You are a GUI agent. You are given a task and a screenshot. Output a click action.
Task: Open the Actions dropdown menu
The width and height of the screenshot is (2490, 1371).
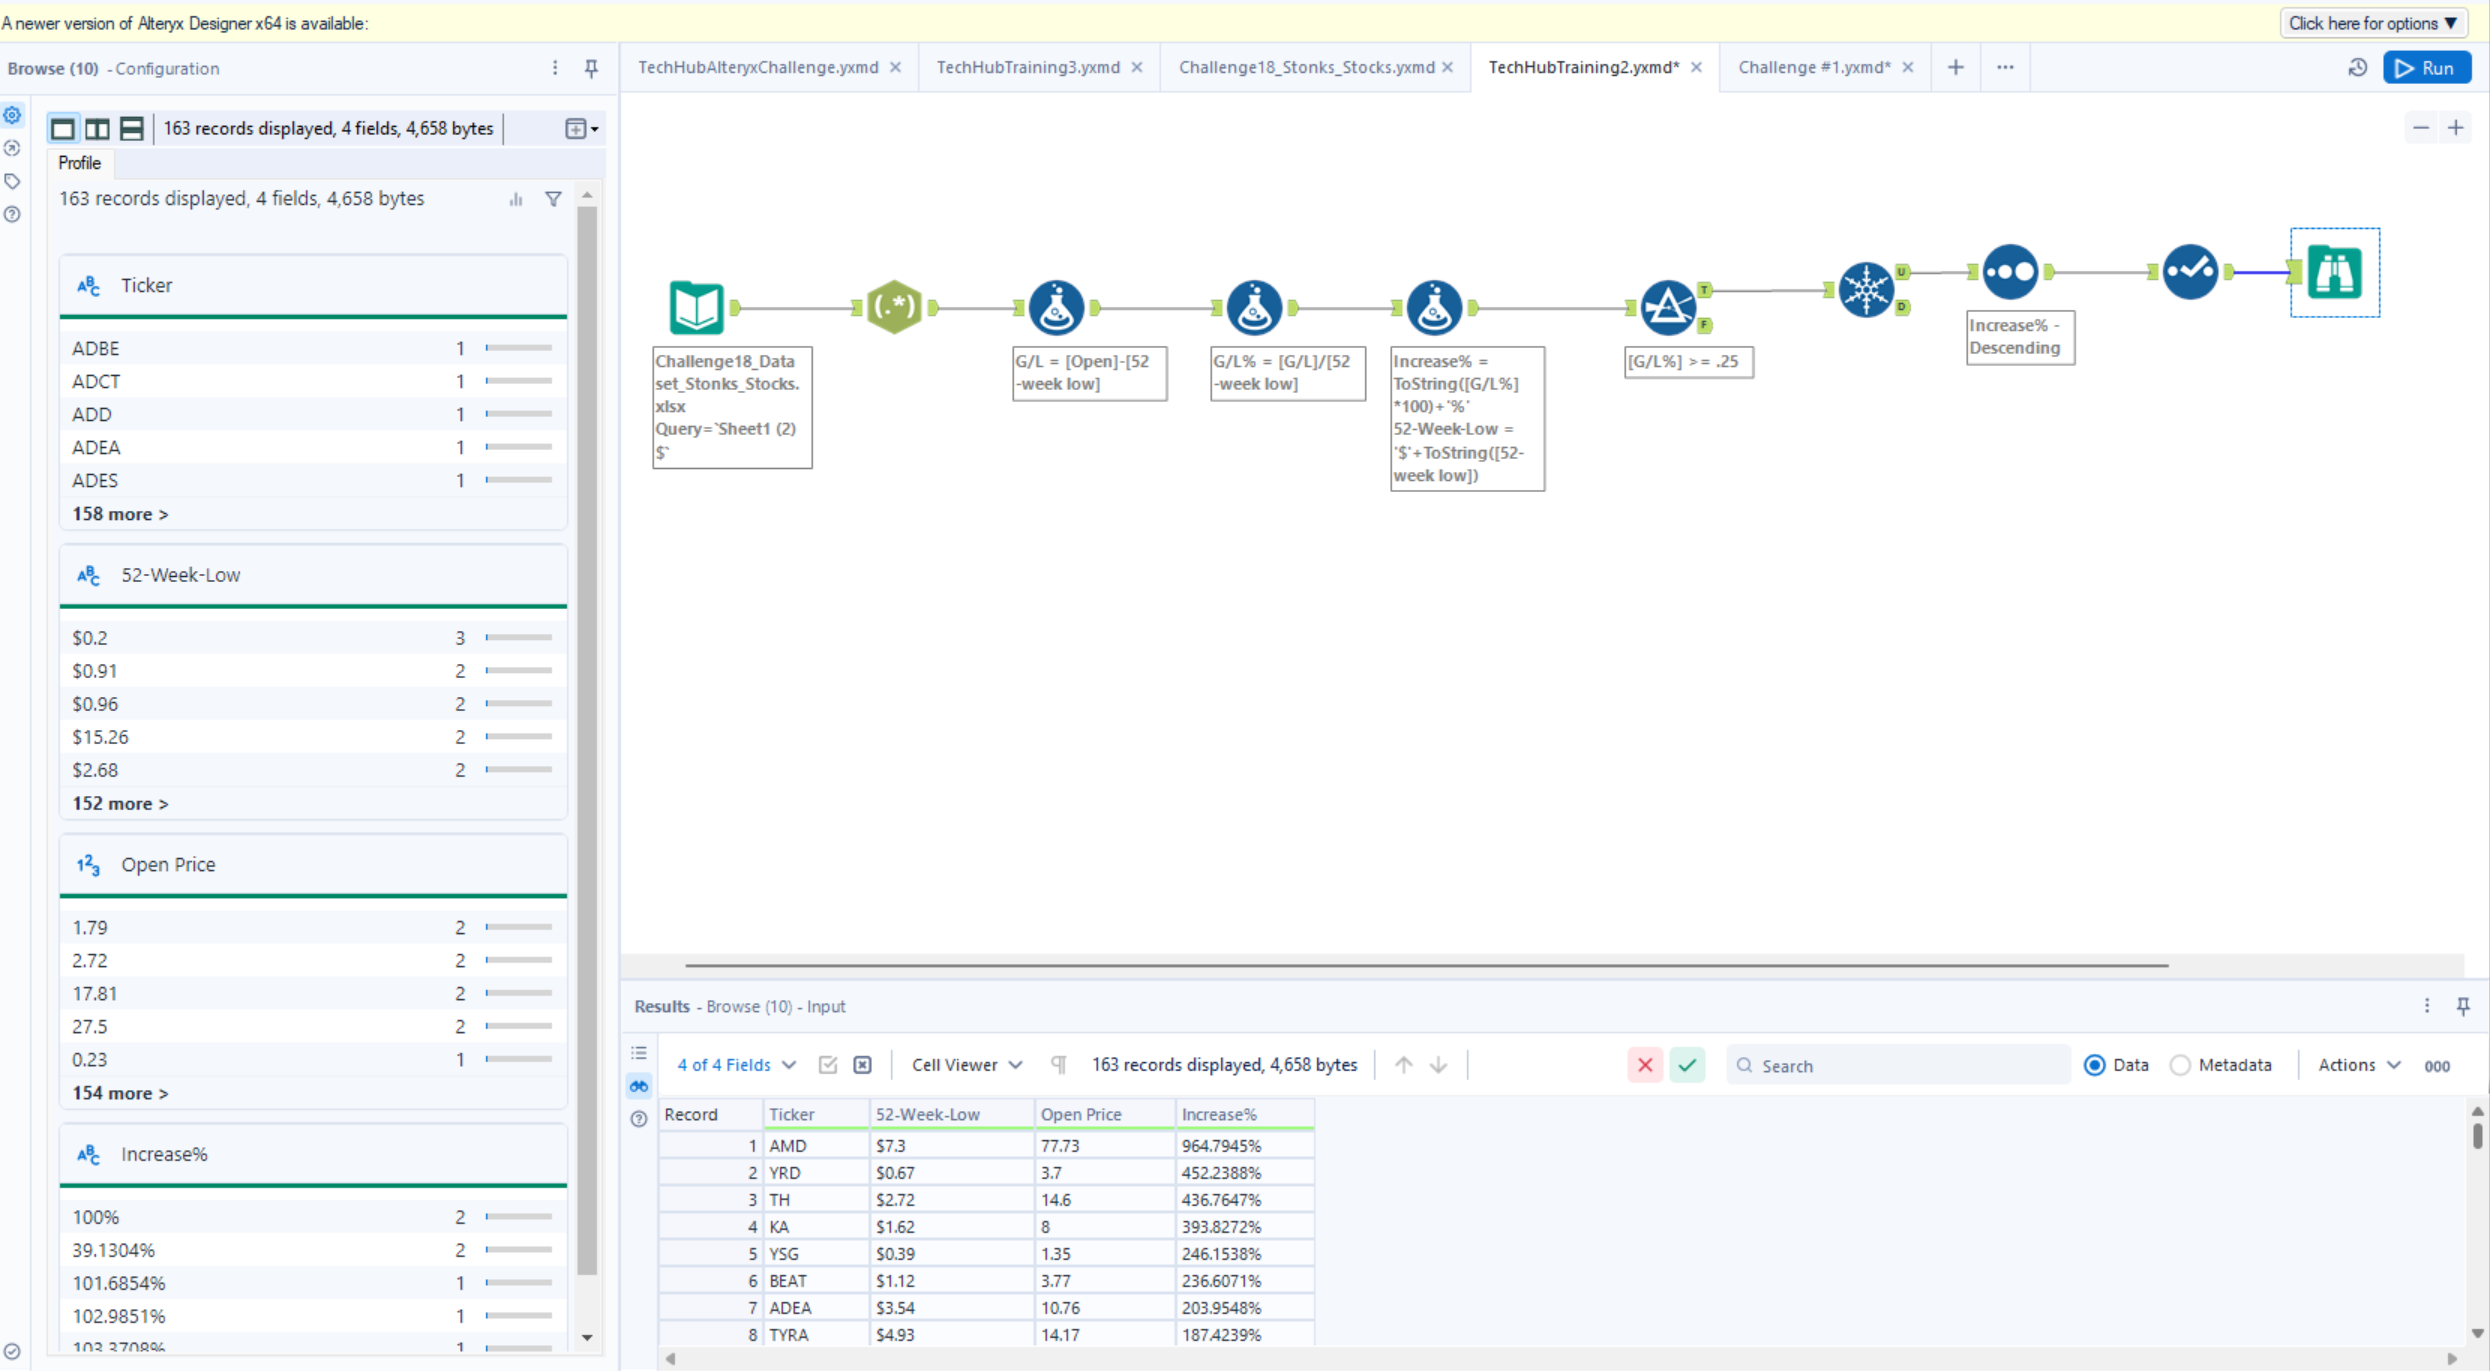coord(2358,1065)
